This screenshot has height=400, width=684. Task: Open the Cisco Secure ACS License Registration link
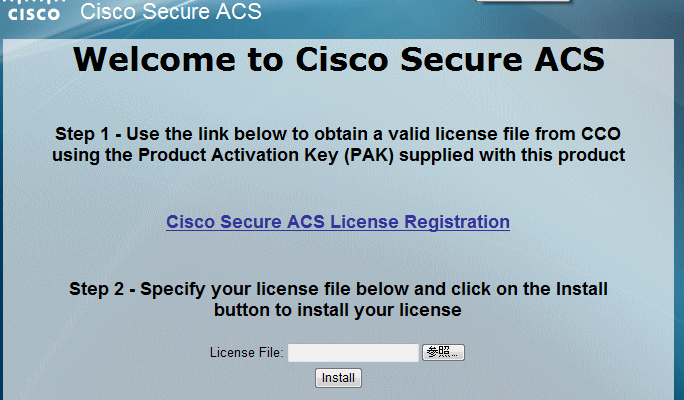tap(338, 222)
